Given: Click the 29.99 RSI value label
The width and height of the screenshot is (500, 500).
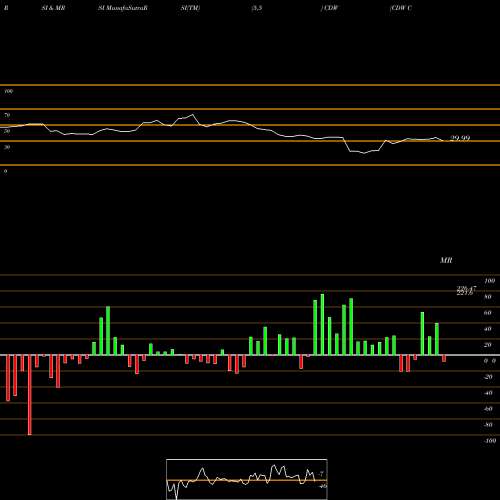Looking at the screenshot, I should [460, 138].
